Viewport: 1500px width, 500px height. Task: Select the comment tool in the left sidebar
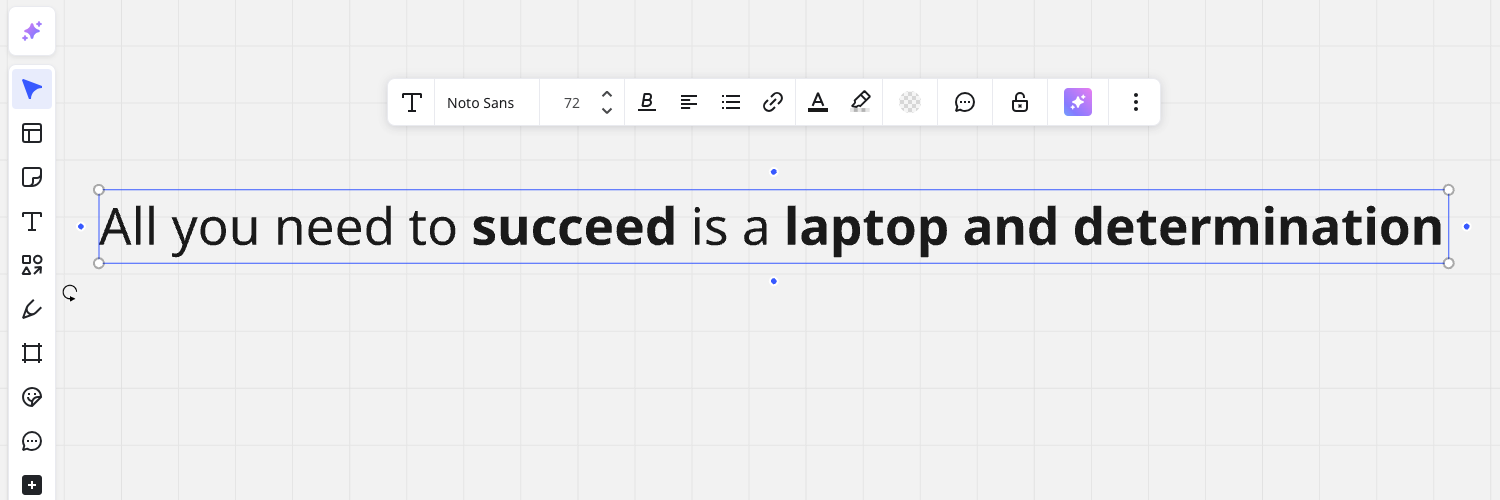32,441
